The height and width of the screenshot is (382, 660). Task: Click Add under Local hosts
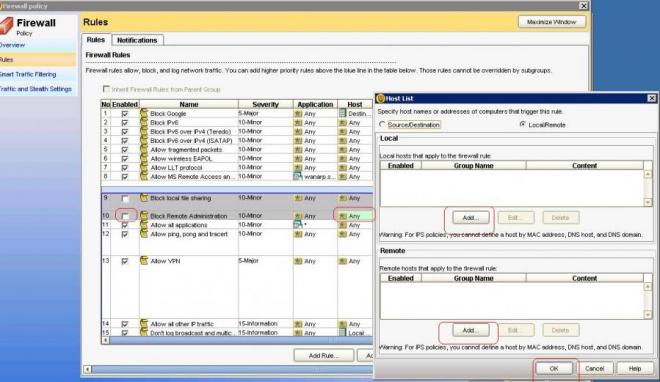tap(471, 218)
